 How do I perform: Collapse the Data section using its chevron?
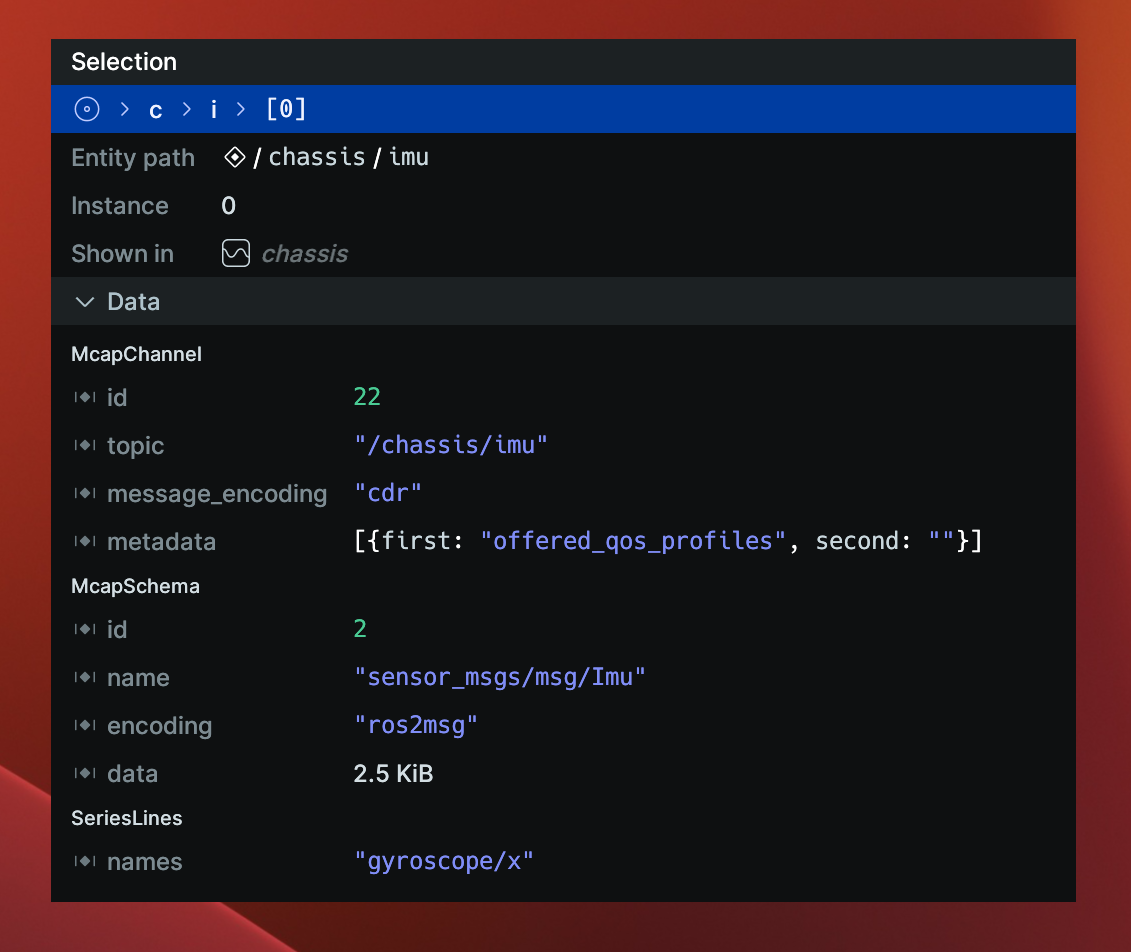(x=84, y=301)
